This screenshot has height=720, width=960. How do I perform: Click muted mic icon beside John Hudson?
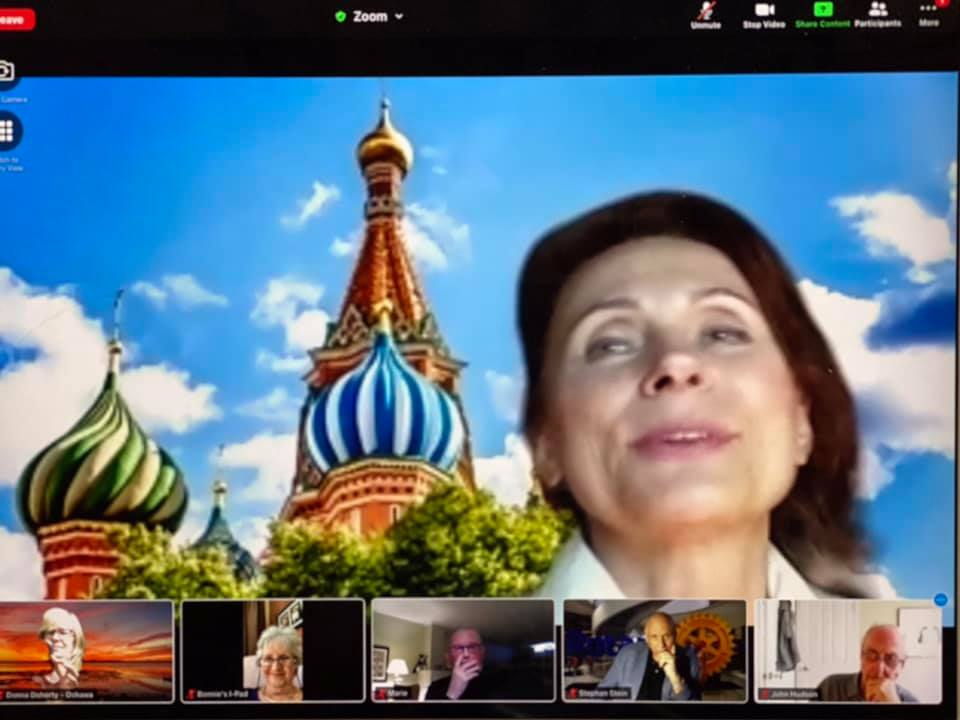[764, 693]
